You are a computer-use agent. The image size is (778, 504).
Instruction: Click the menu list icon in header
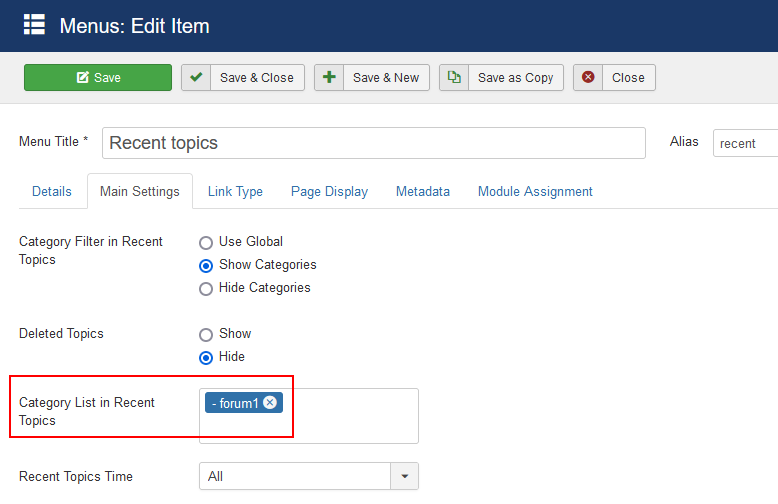(x=35, y=25)
